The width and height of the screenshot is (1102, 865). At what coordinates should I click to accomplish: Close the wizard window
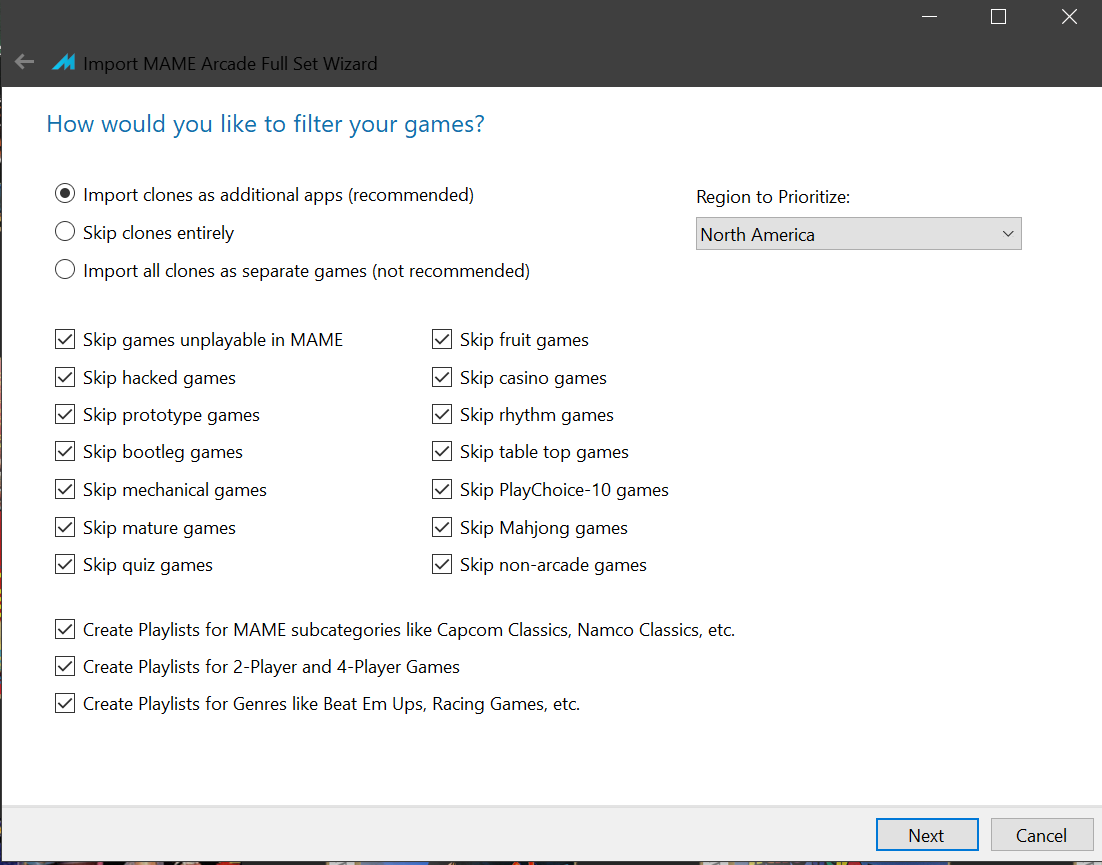pyautogui.click(x=1069, y=16)
